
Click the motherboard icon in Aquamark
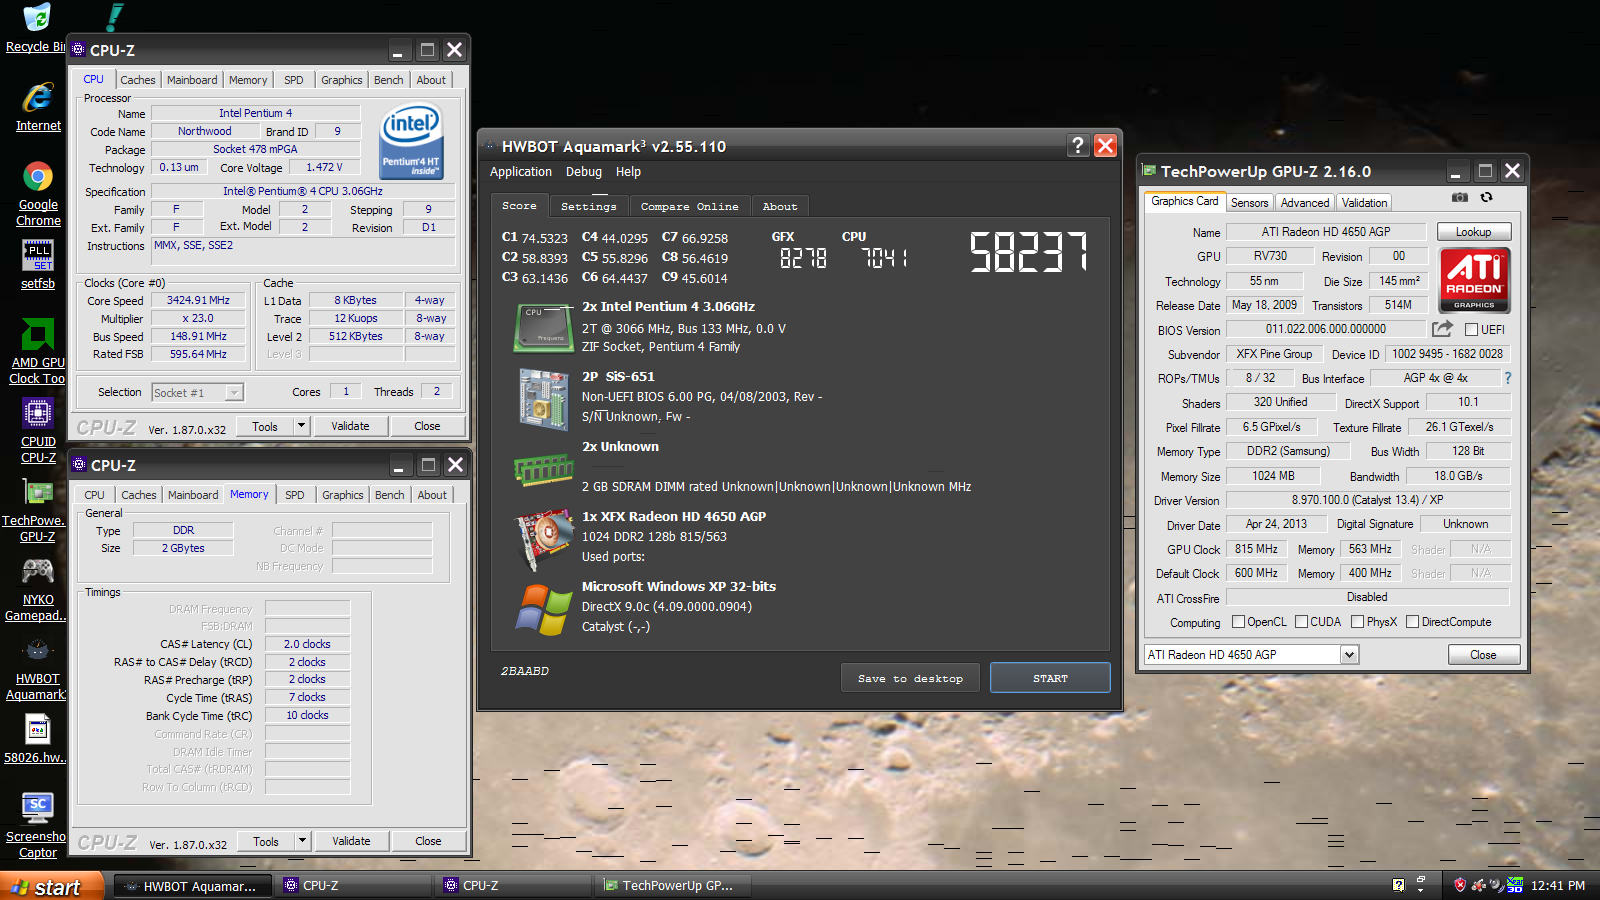point(543,398)
